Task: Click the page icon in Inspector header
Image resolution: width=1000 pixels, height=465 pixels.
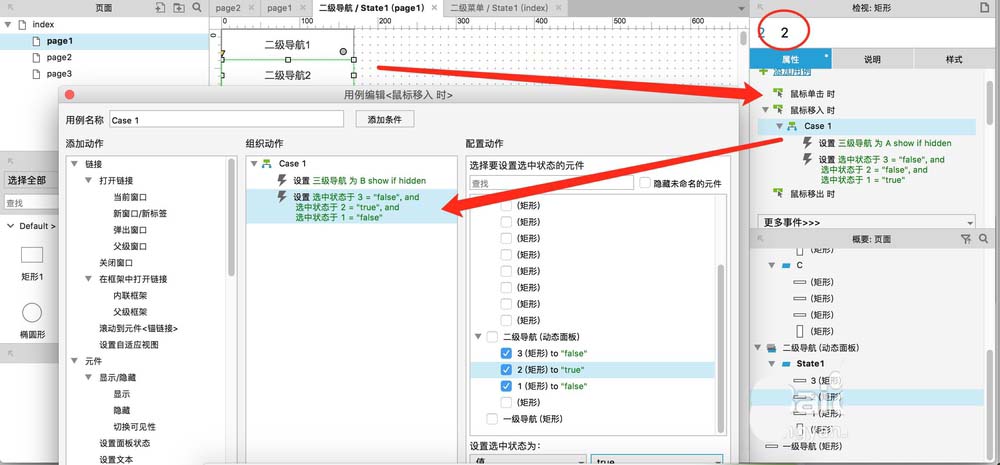Action: pyautogui.click(x=983, y=8)
